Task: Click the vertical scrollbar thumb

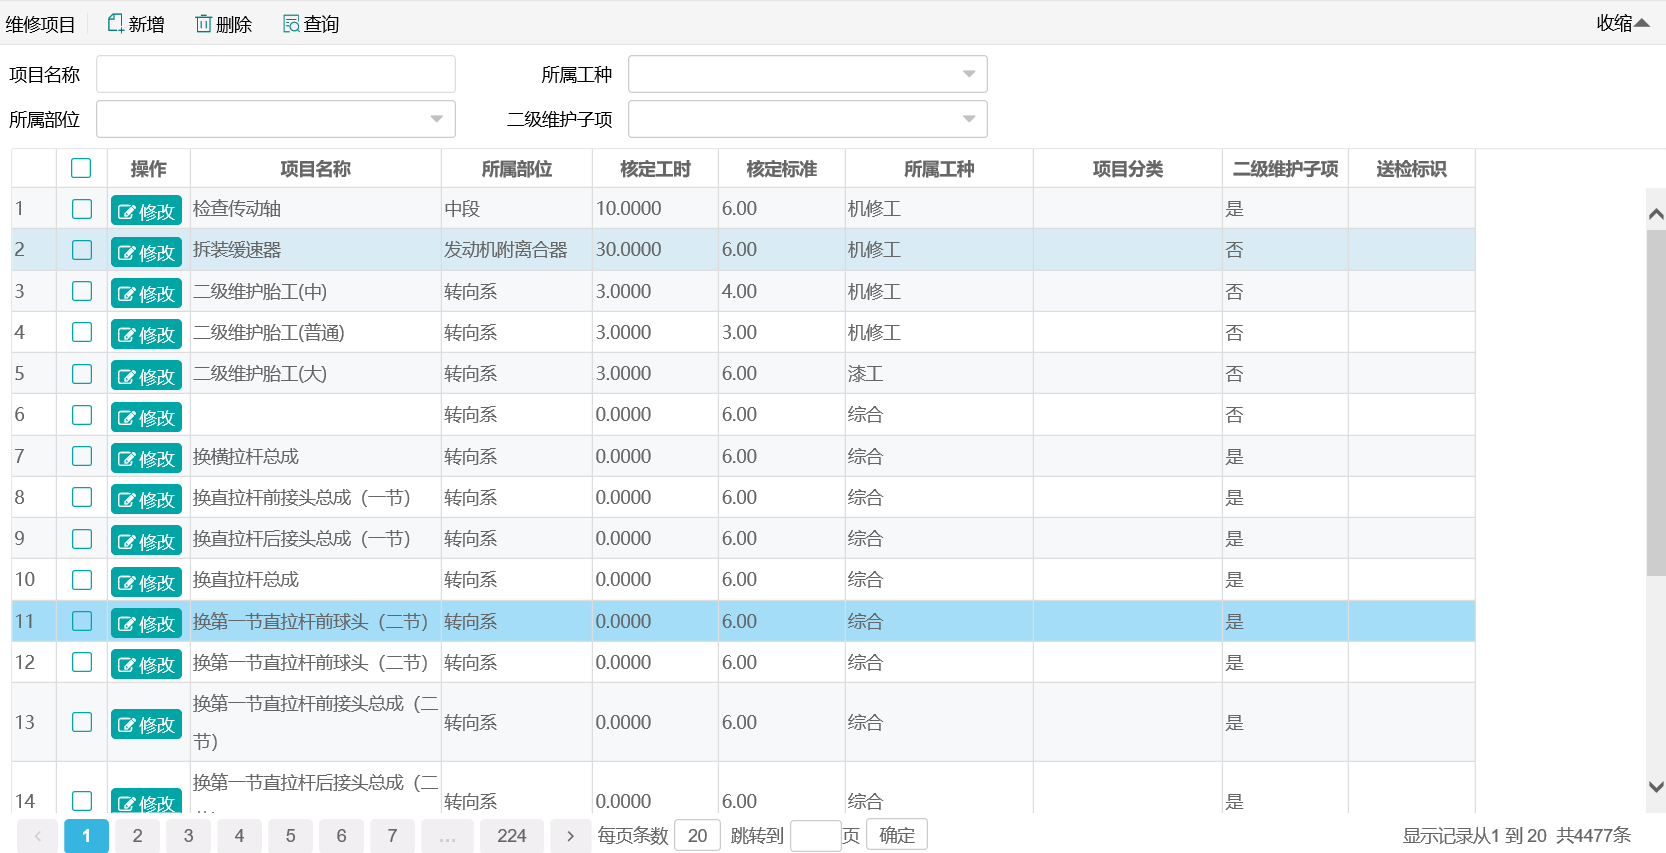Action: [x=1656, y=403]
